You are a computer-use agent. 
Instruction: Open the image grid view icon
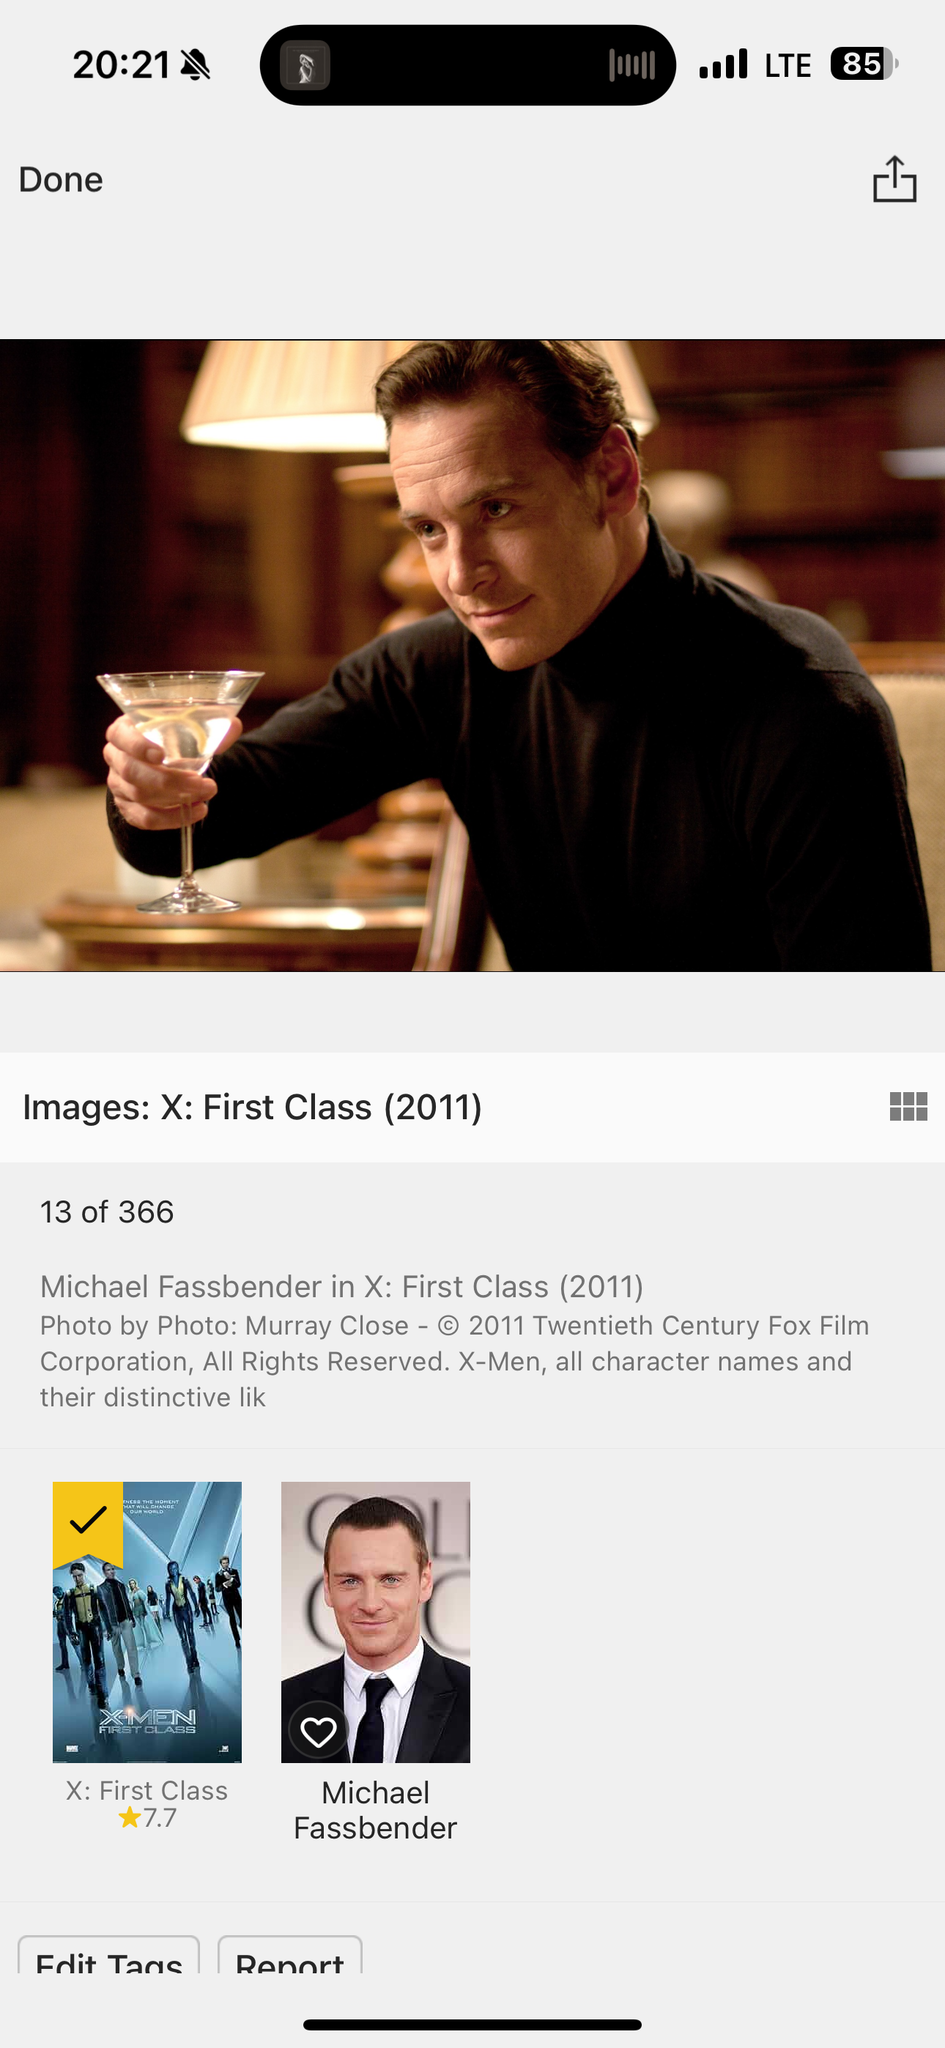tap(908, 1106)
